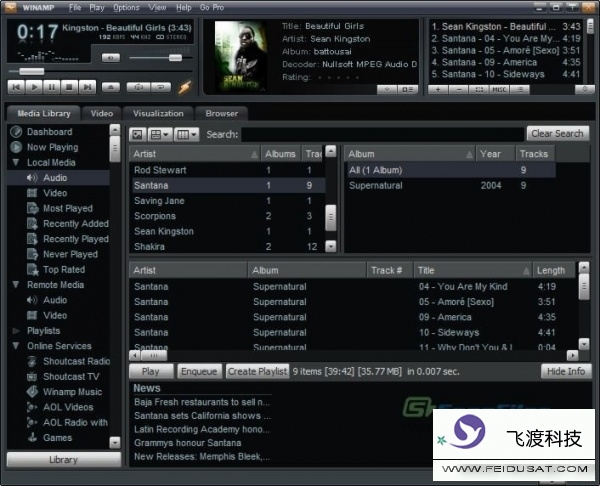Click the playlist select button
Screen dimensions: 600x486
point(479,90)
